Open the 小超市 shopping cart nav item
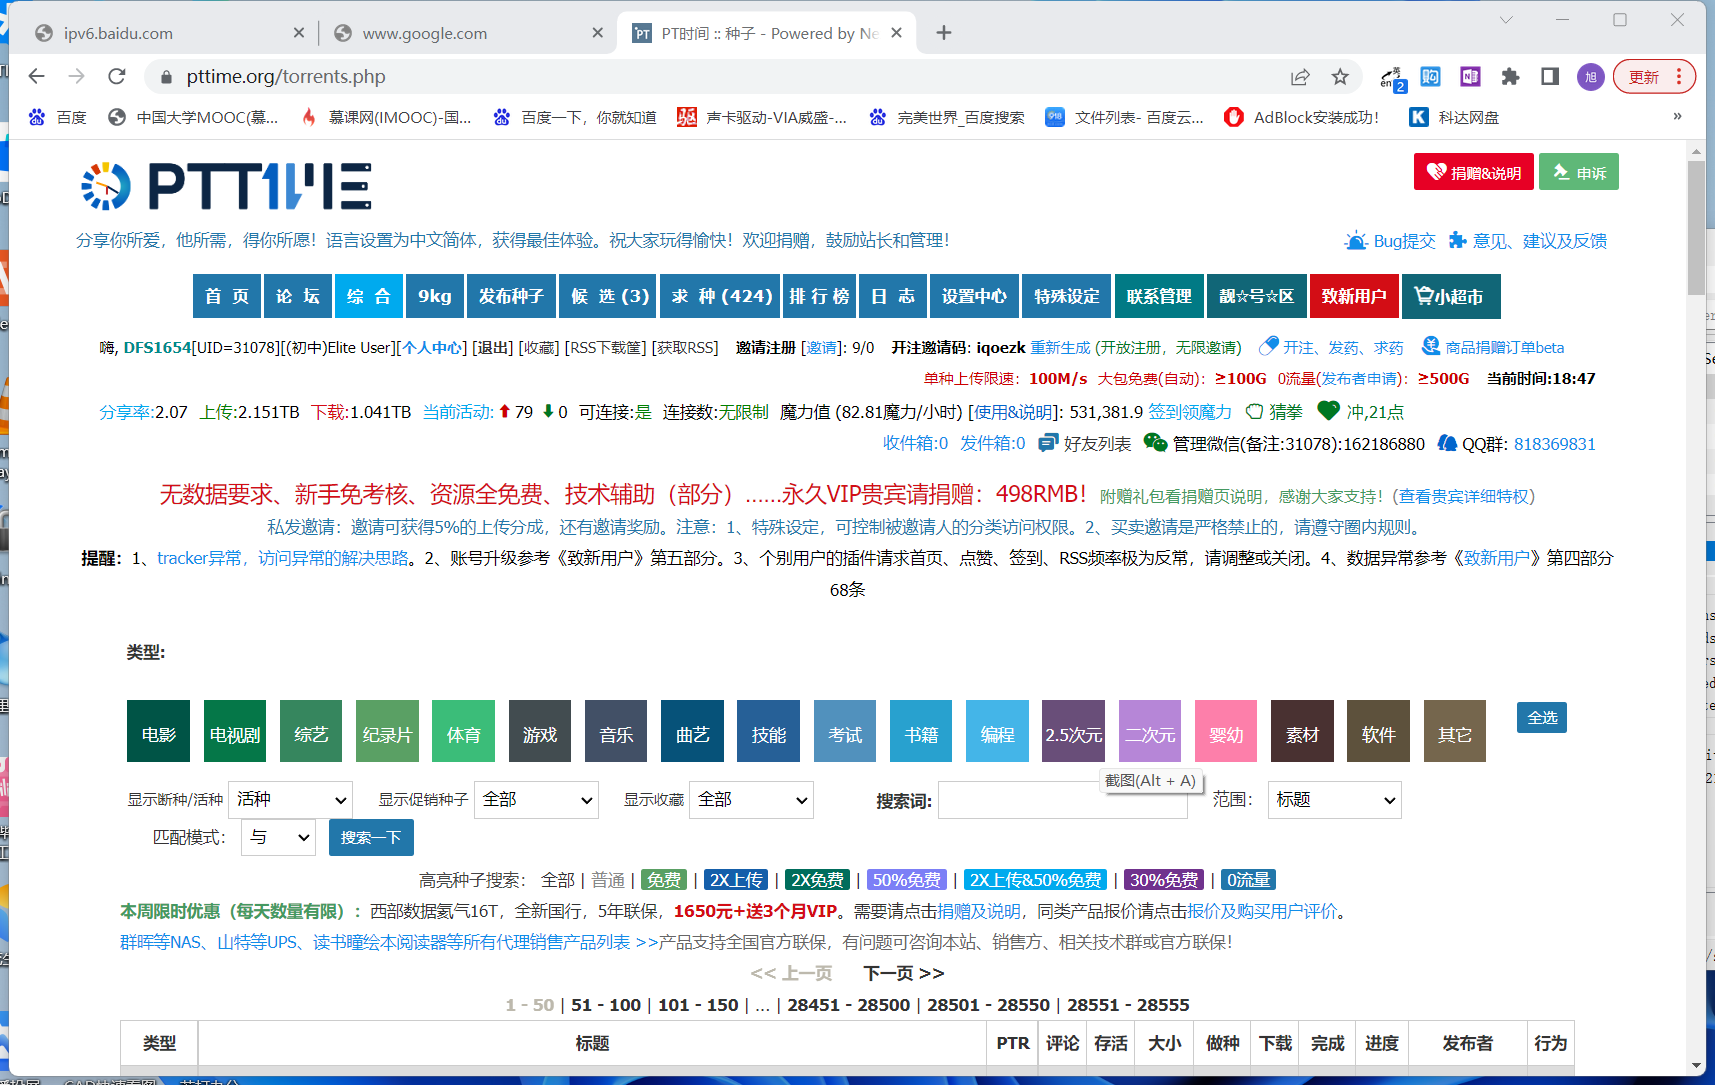 pos(1449,296)
